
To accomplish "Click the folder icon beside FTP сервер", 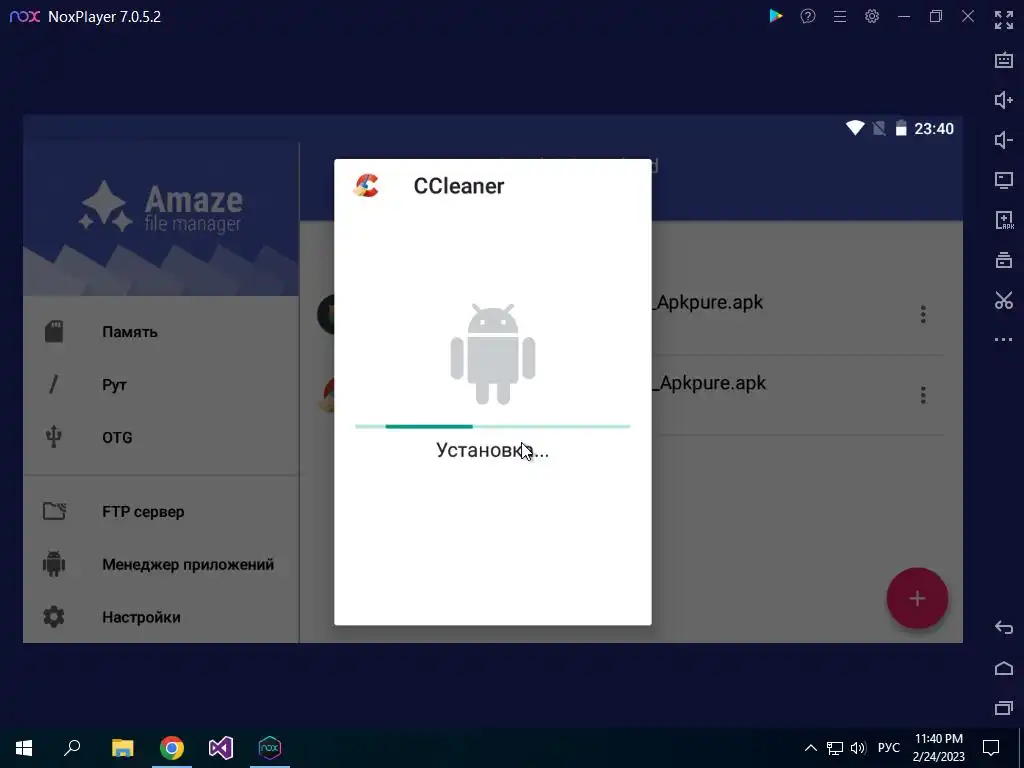I will (x=54, y=511).
